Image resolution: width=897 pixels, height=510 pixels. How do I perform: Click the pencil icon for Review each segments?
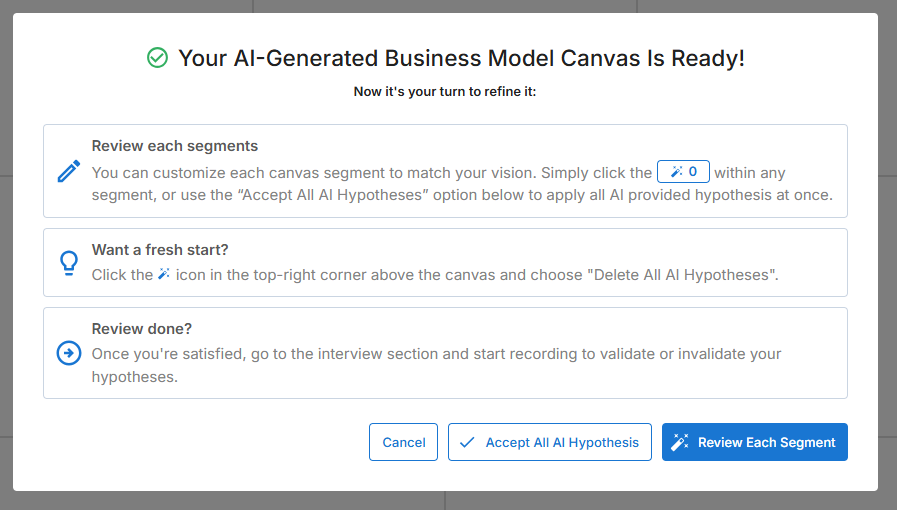coord(69,171)
